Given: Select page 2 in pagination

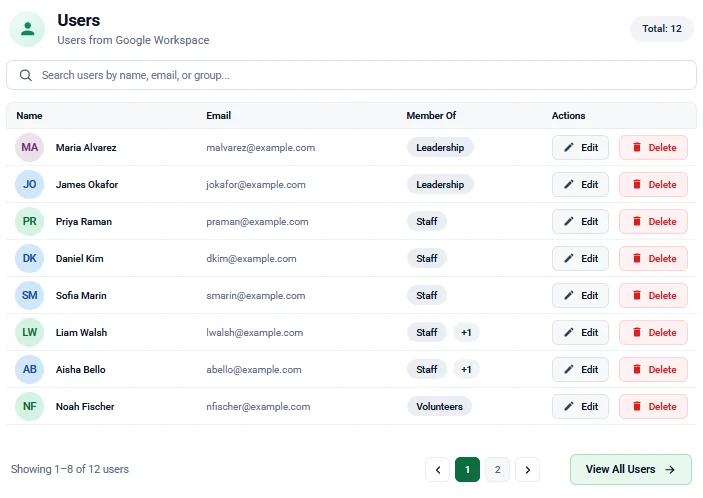Looking at the screenshot, I should pyautogui.click(x=497, y=470).
